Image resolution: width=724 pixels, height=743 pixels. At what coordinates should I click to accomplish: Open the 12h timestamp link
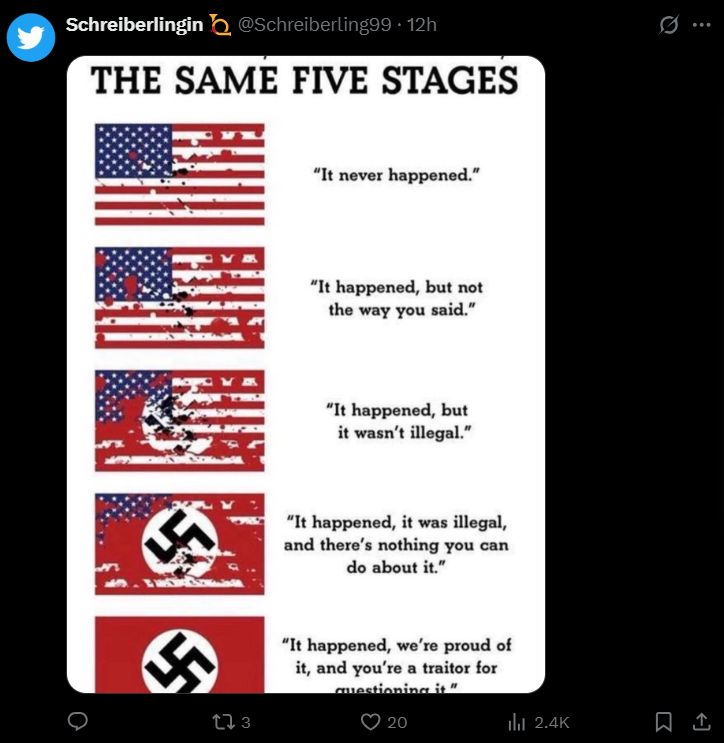pos(422,25)
